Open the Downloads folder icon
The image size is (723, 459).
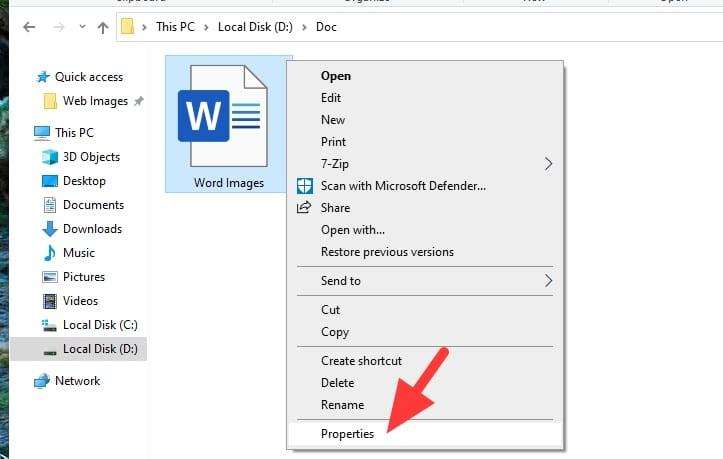(x=50, y=229)
